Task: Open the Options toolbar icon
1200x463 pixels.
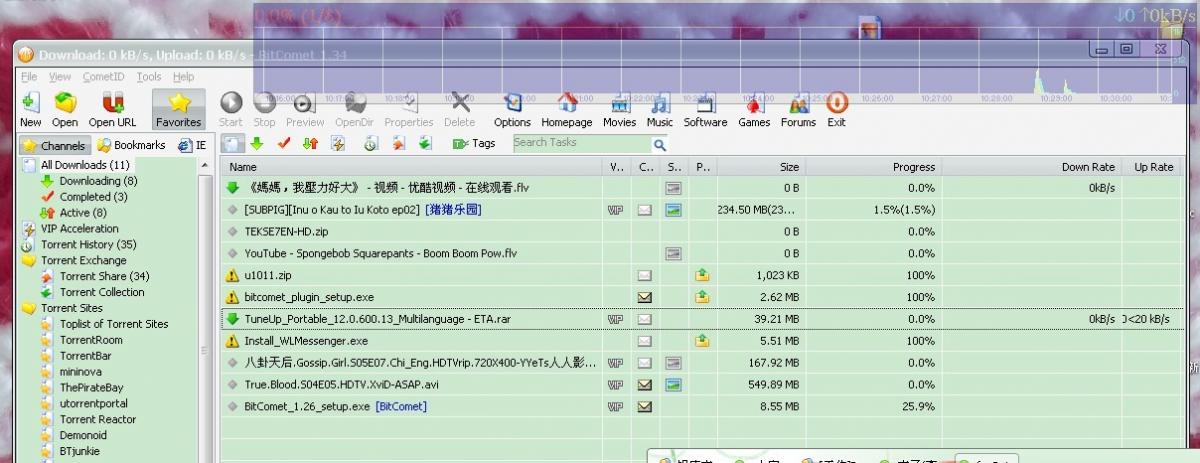Action: [x=512, y=109]
